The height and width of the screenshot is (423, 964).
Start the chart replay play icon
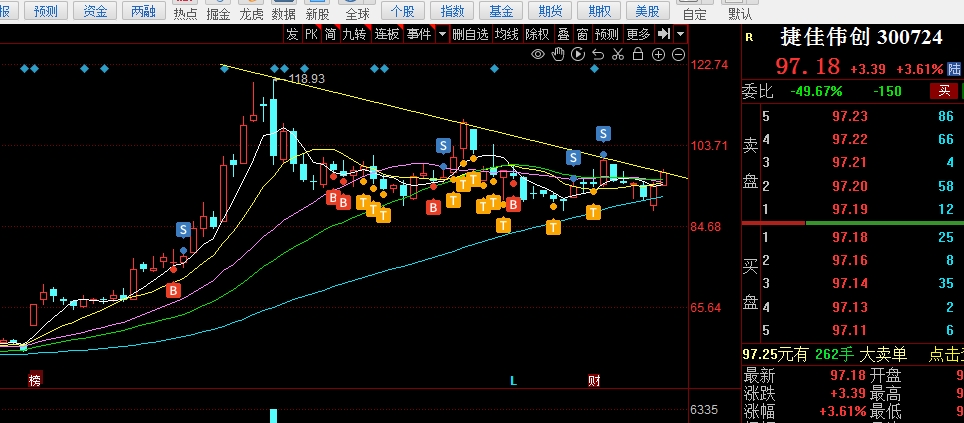578,54
